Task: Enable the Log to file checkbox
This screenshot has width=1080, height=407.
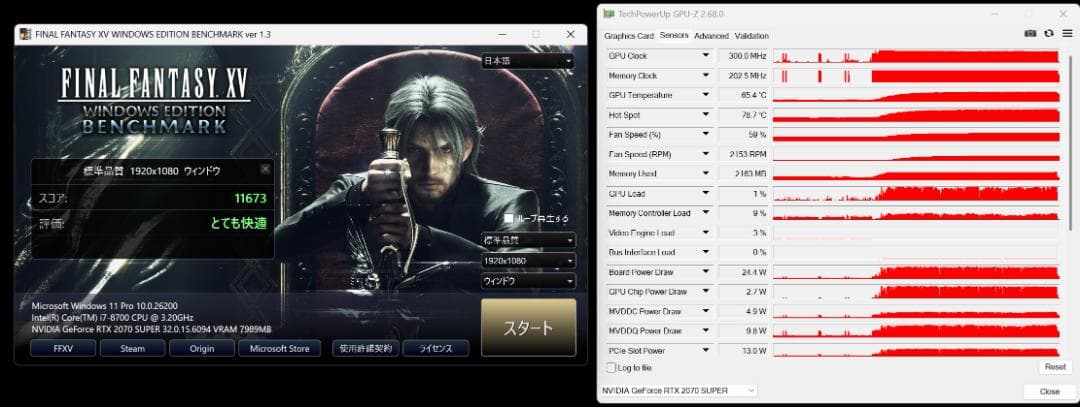Action: tap(611, 368)
